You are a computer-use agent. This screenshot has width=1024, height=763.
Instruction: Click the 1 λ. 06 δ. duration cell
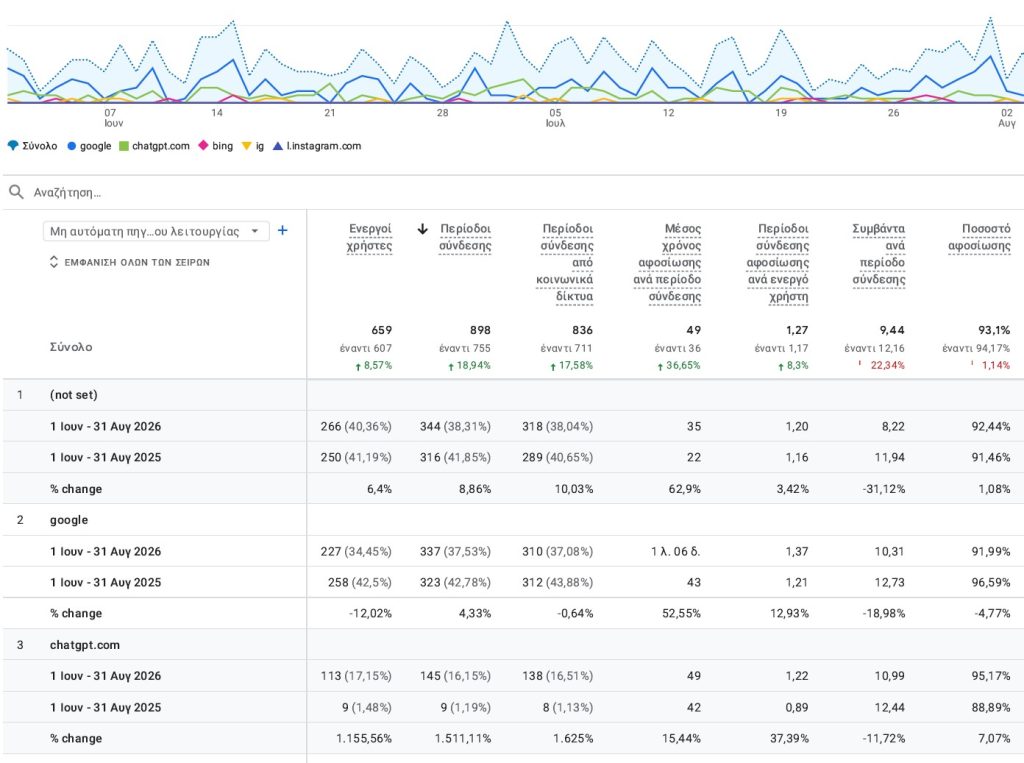[x=675, y=551]
